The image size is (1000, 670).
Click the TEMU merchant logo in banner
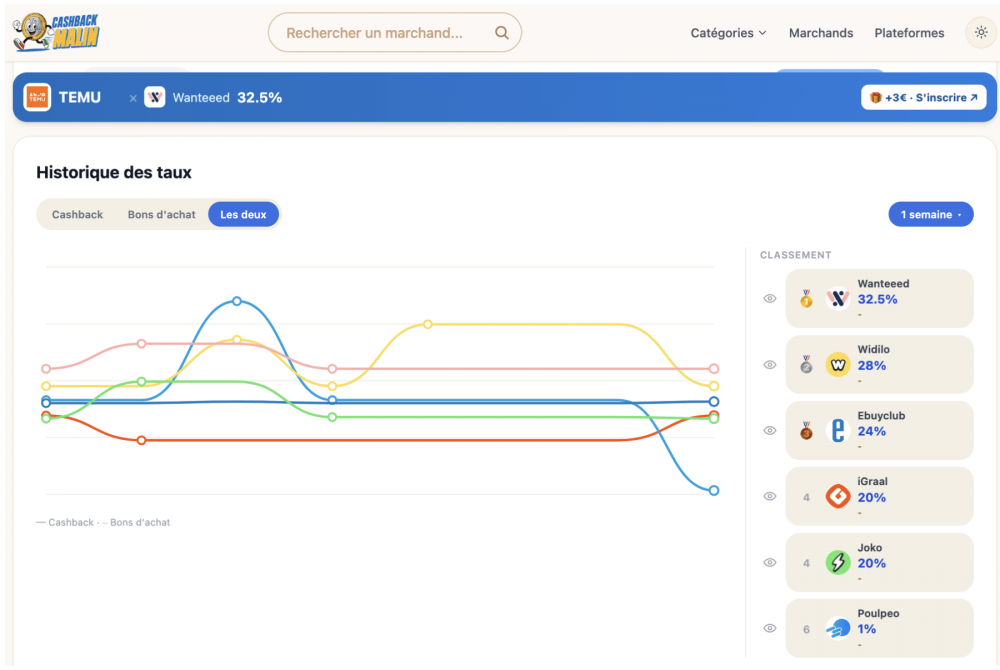(x=37, y=98)
